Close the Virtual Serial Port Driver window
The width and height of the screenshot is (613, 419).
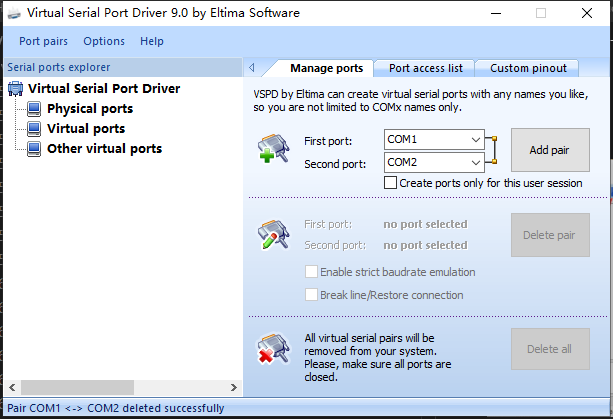[587, 13]
